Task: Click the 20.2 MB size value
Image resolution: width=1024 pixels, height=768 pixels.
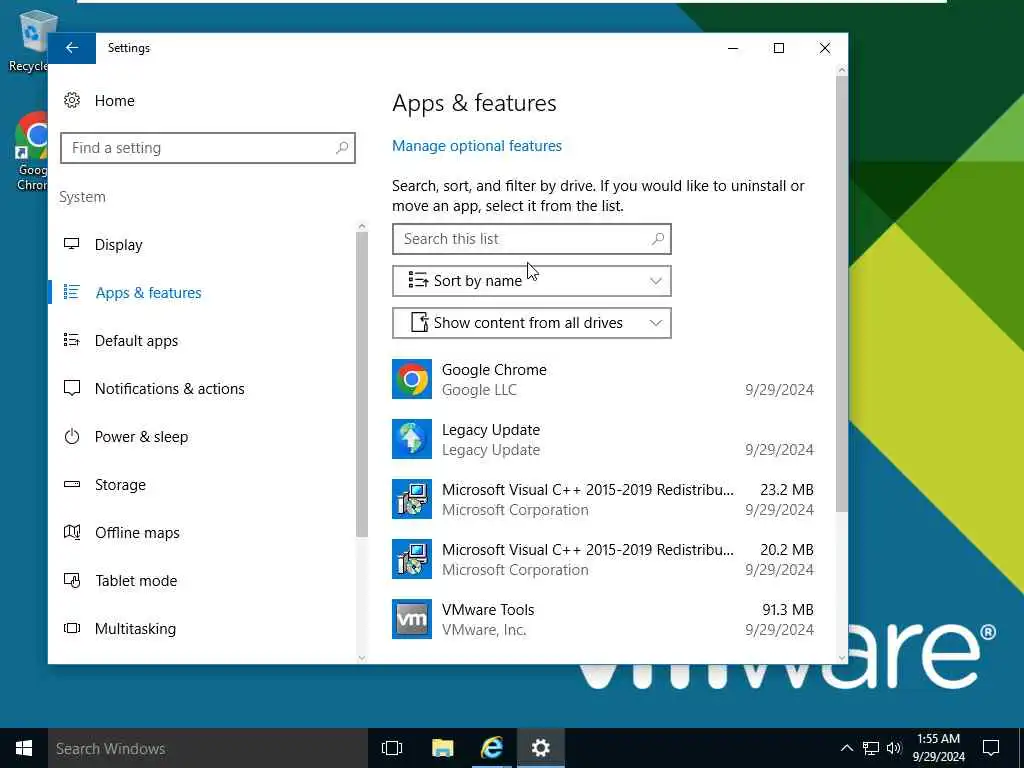Action: 786,550
